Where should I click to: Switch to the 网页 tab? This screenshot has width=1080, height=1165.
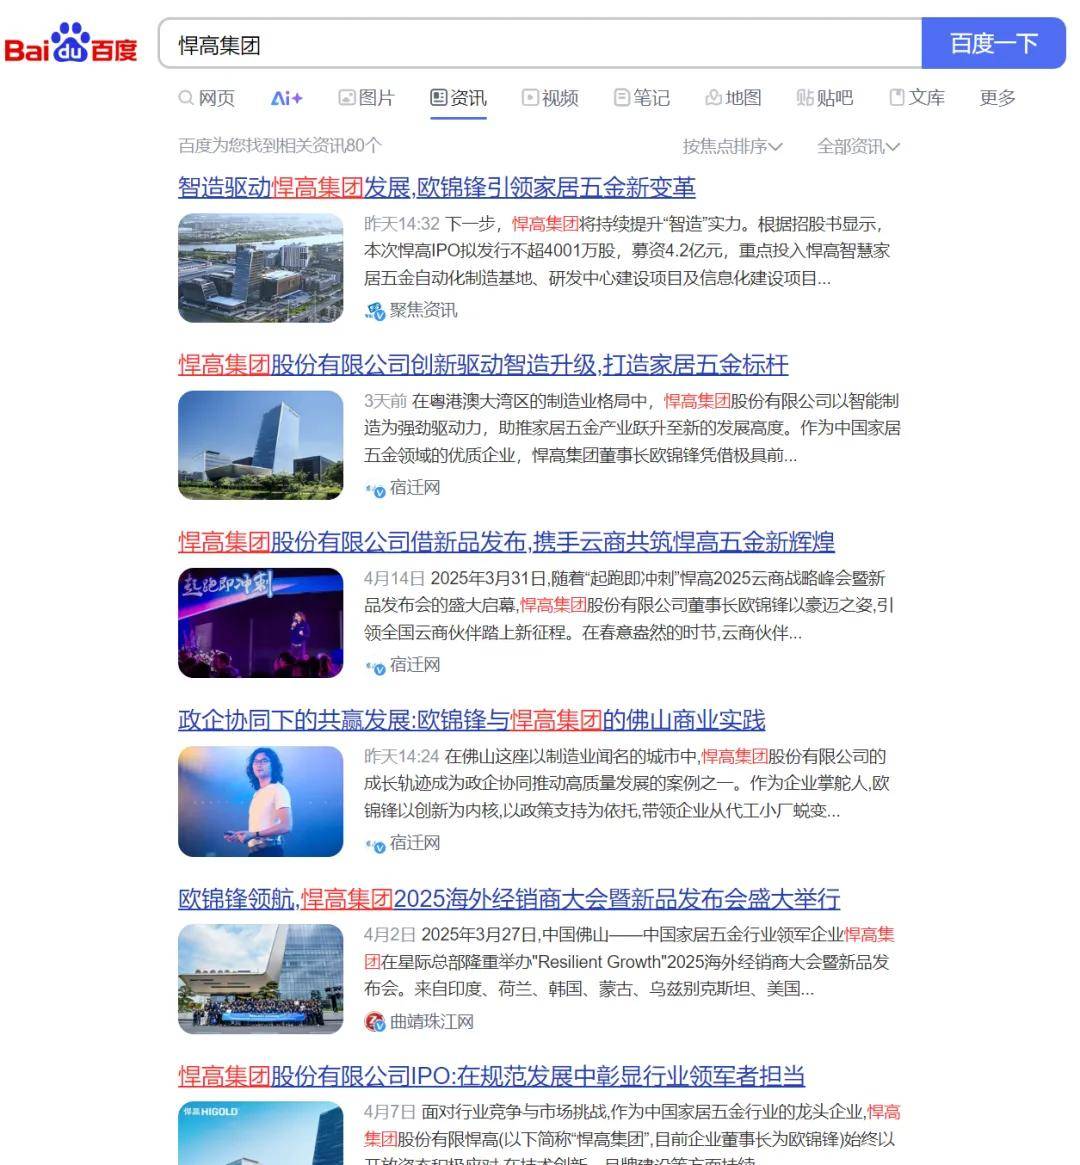[207, 98]
